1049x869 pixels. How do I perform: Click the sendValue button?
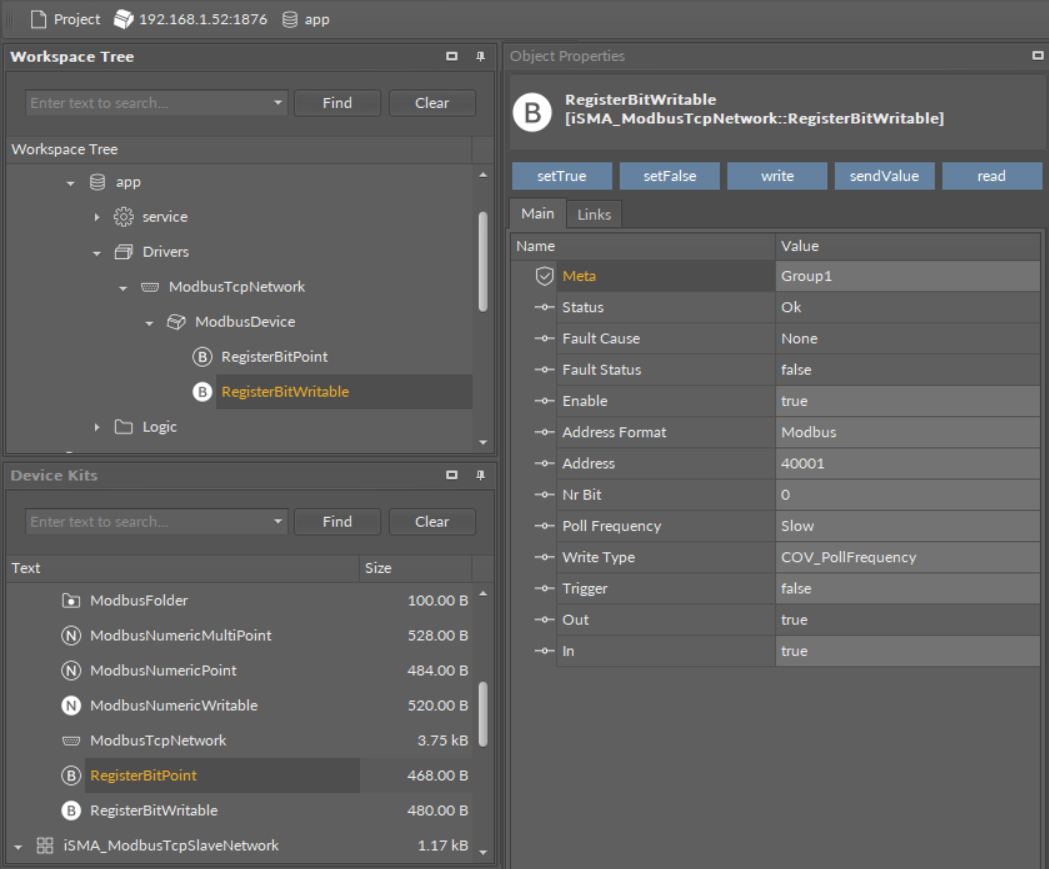click(884, 176)
